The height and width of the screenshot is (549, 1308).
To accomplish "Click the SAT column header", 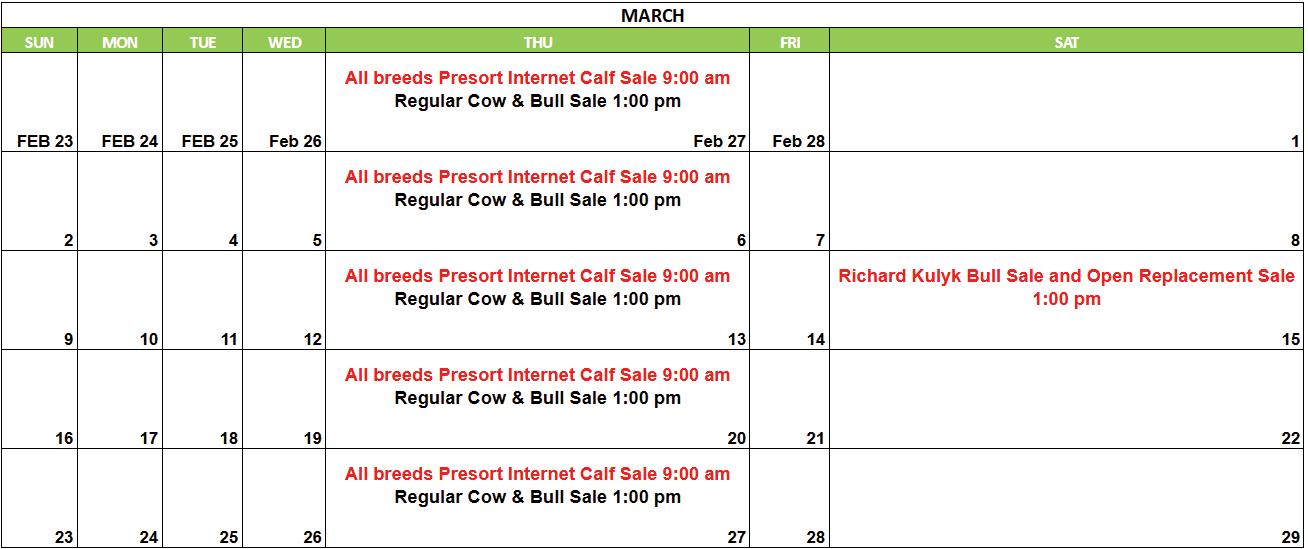I will [1066, 42].
